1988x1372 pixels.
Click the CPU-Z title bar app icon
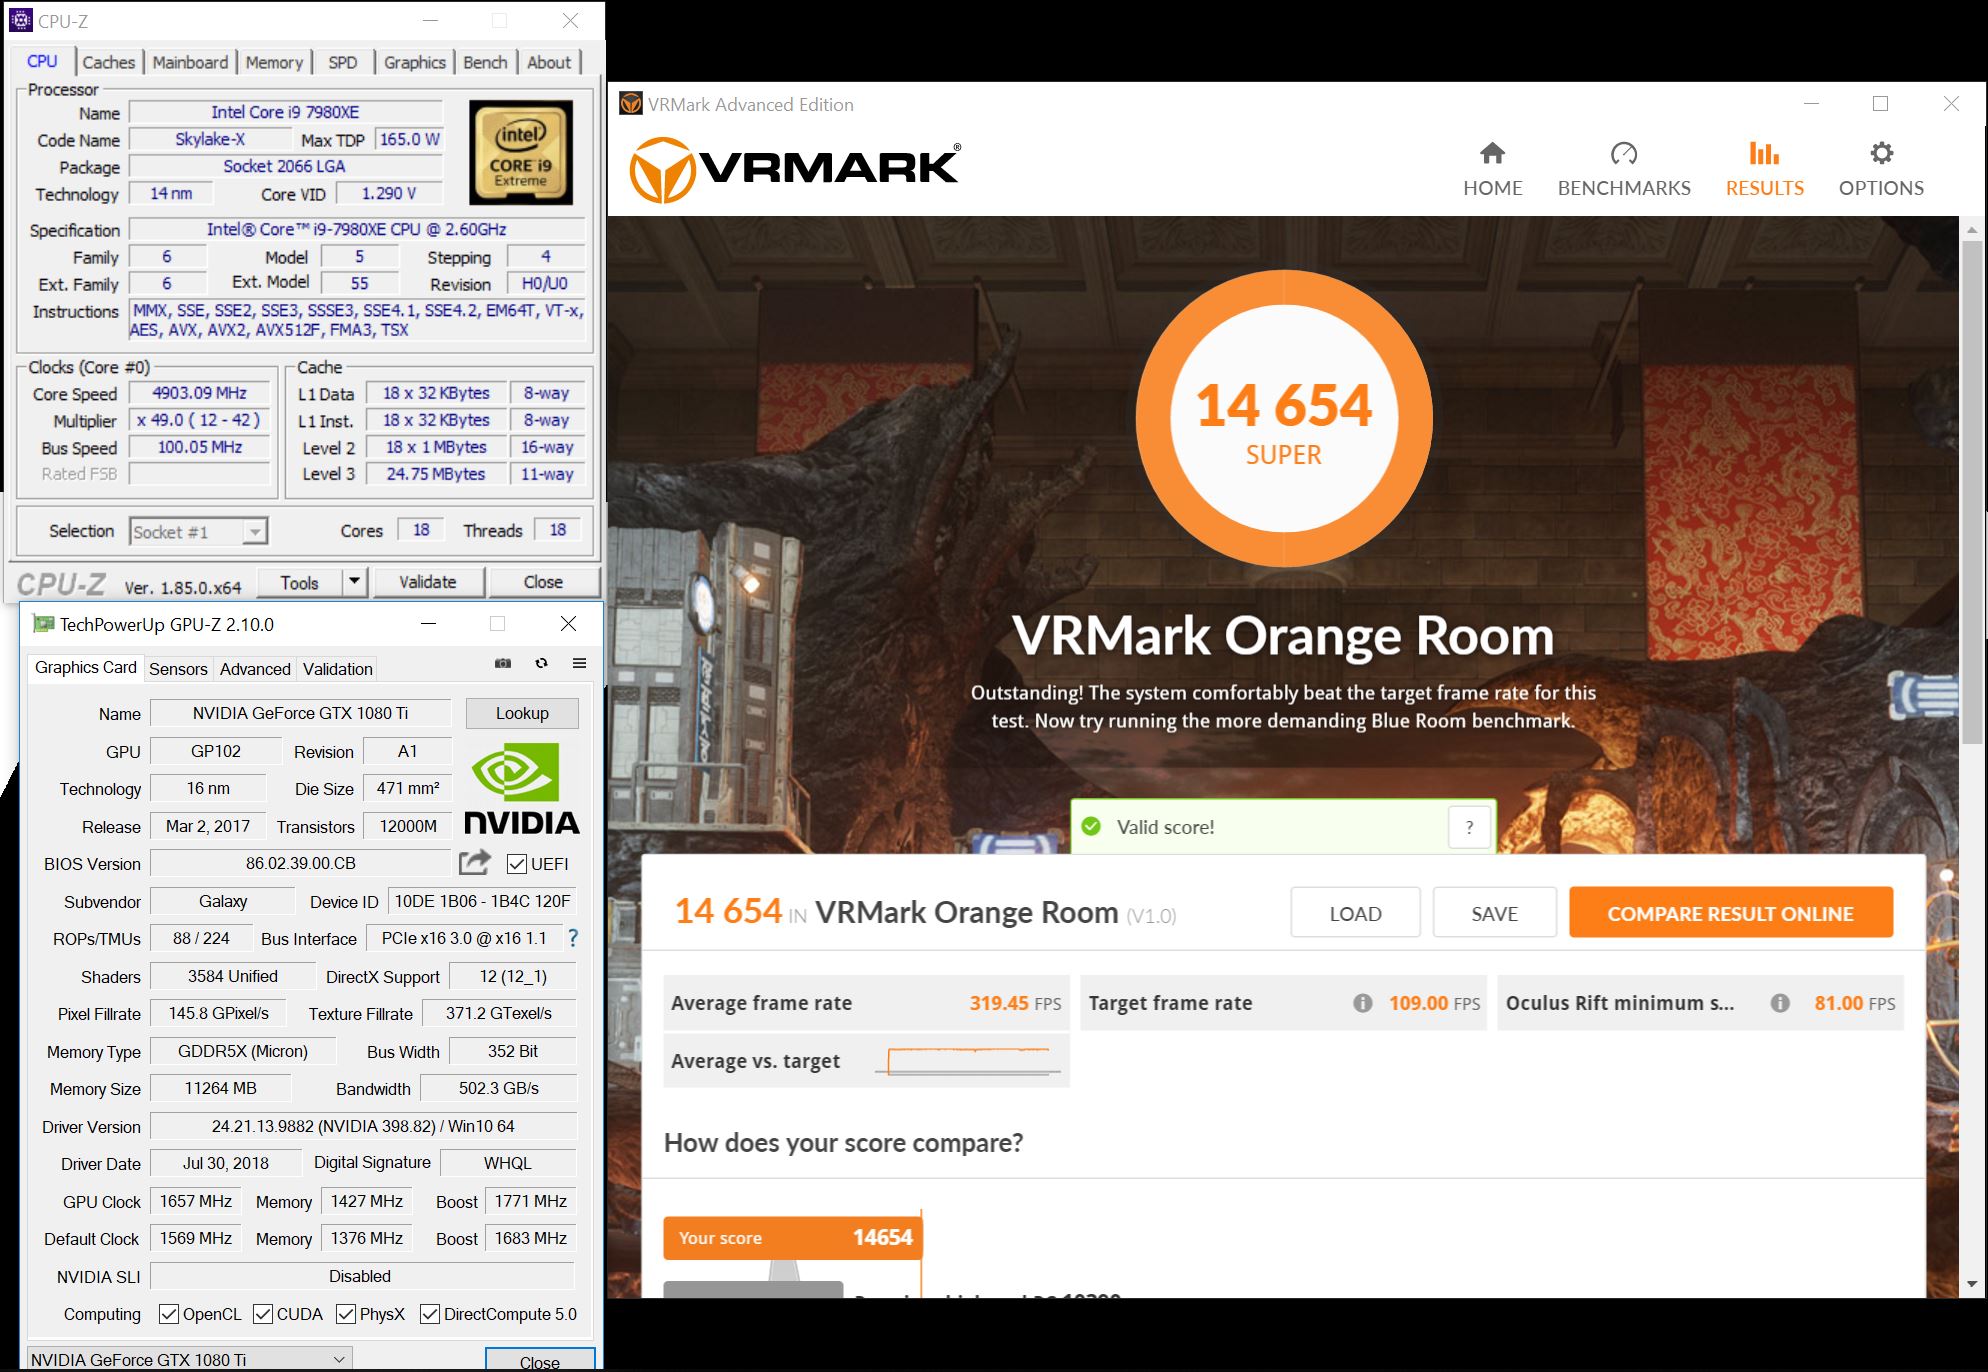point(20,19)
